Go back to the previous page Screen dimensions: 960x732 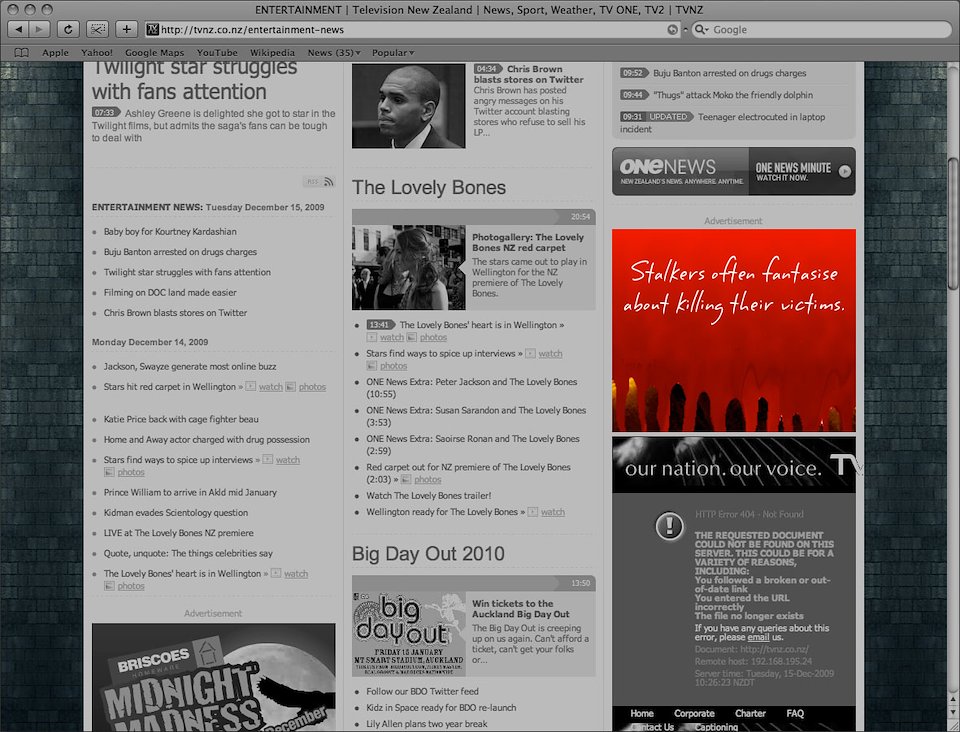pos(19,29)
